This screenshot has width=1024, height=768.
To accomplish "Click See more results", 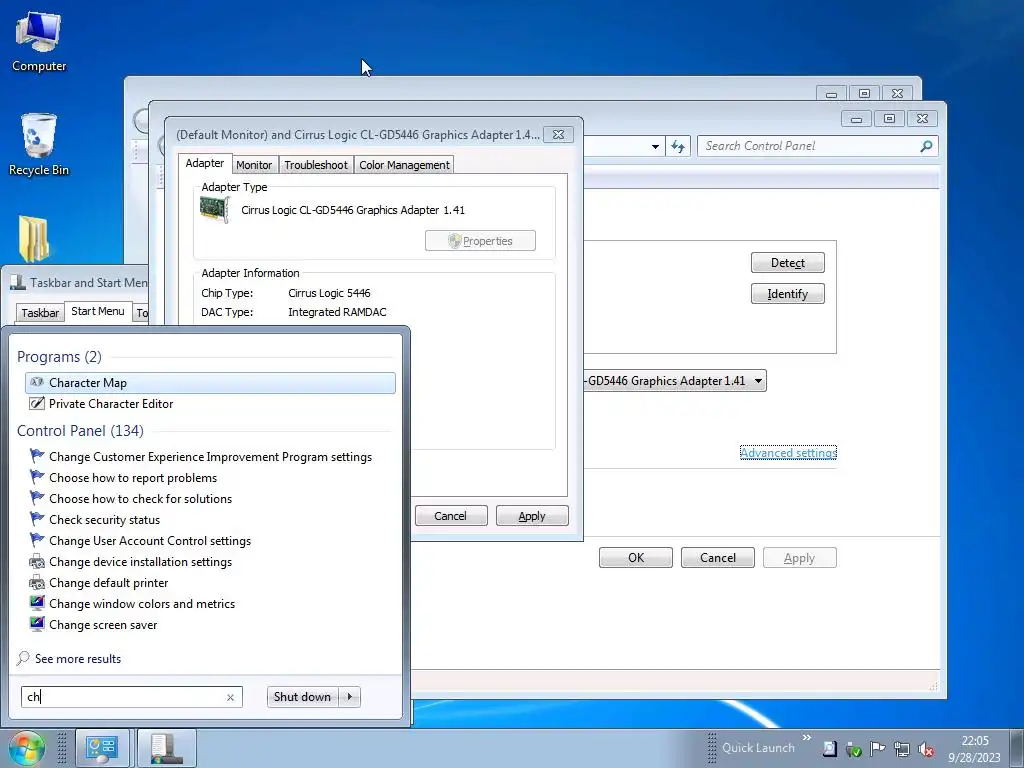I will tap(78, 659).
